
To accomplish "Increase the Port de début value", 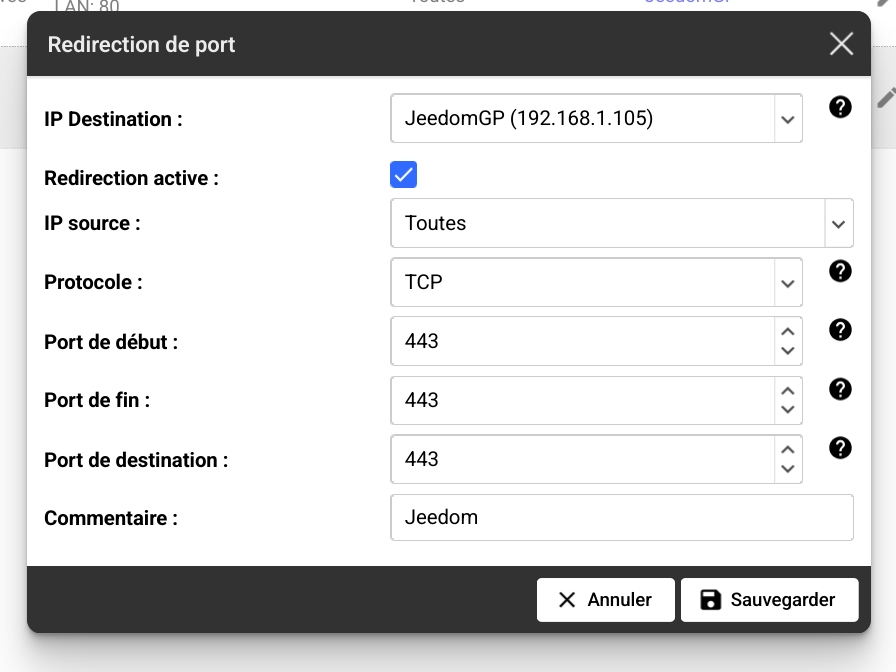I will (788, 331).
